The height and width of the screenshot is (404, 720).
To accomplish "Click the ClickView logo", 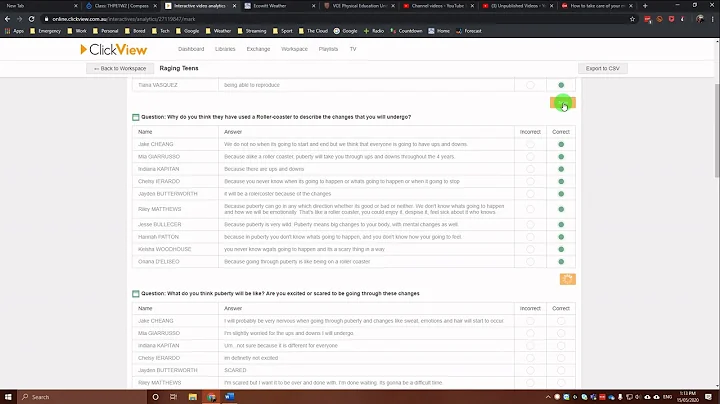I will pos(113,49).
